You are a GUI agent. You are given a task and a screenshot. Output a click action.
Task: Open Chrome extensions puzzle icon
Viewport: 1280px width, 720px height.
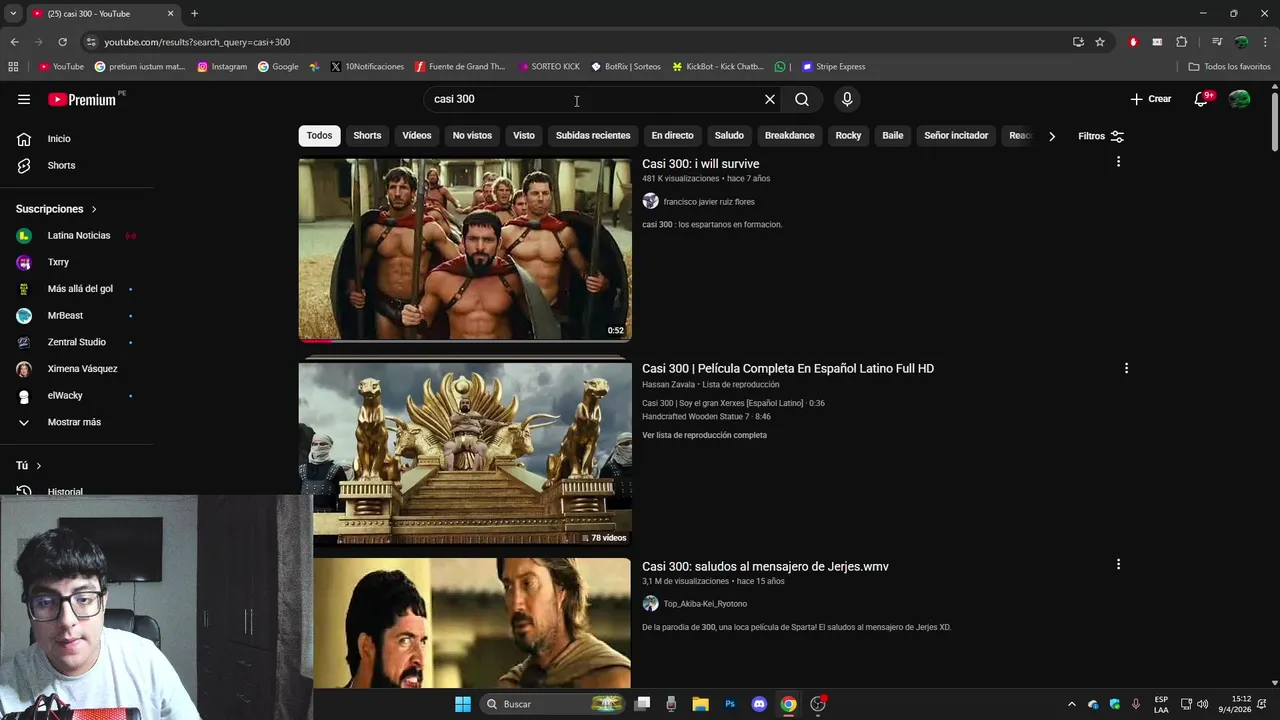click(x=1181, y=42)
